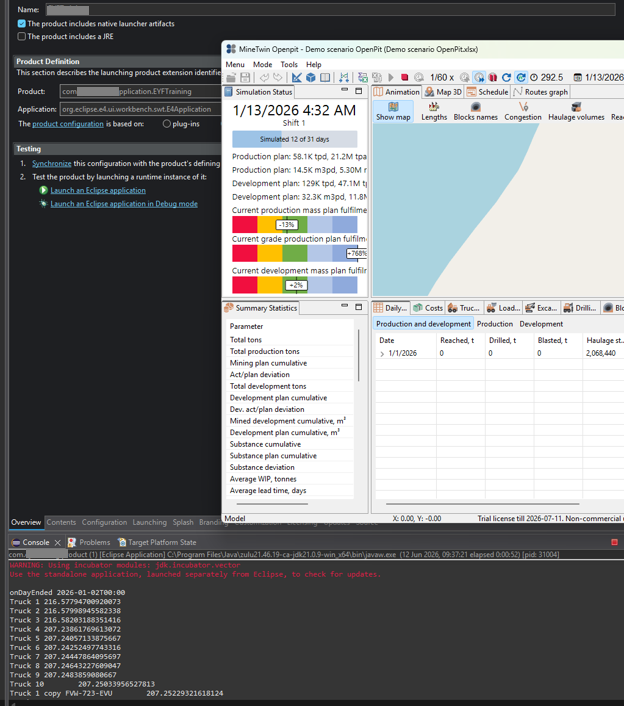Click the split panel layout icon

(x=325, y=77)
